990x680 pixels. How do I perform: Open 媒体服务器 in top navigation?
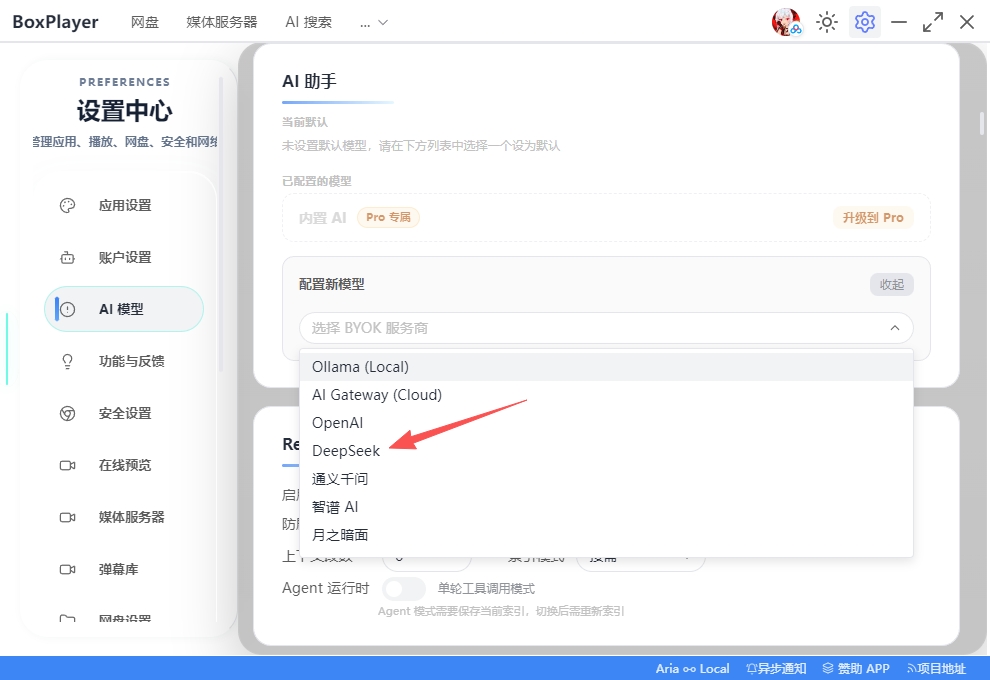[x=222, y=22]
